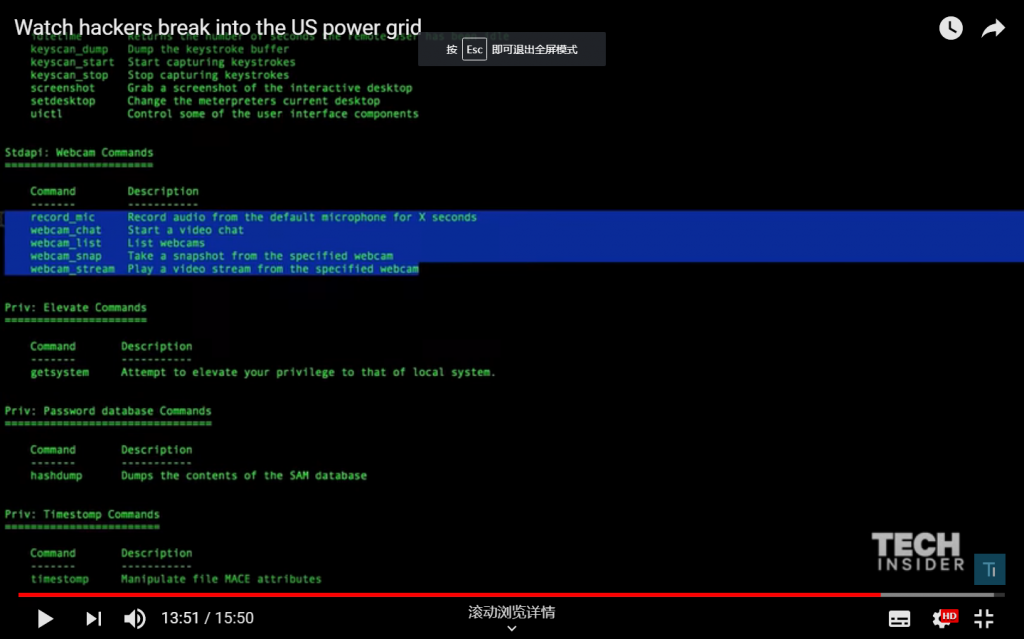Screen dimensions: 1024x639
Task: Click the red video progress bar
Action: pyautogui.click(x=449, y=595)
